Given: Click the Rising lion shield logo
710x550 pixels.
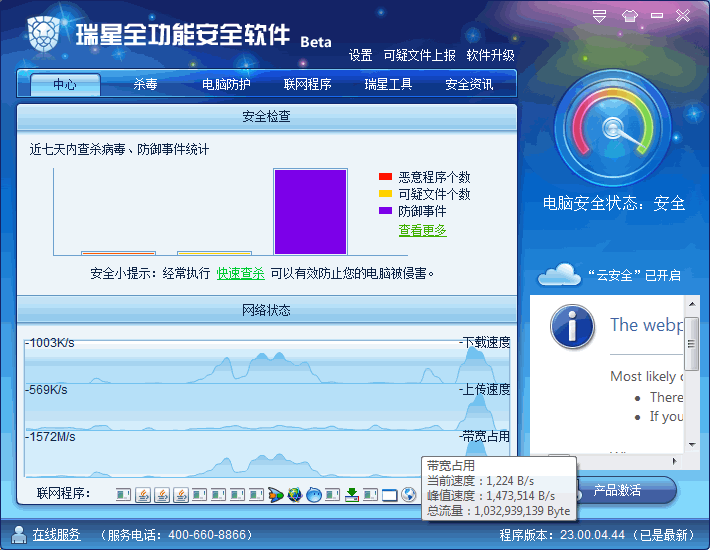Looking at the screenshot, I should (x=43, y=33).
